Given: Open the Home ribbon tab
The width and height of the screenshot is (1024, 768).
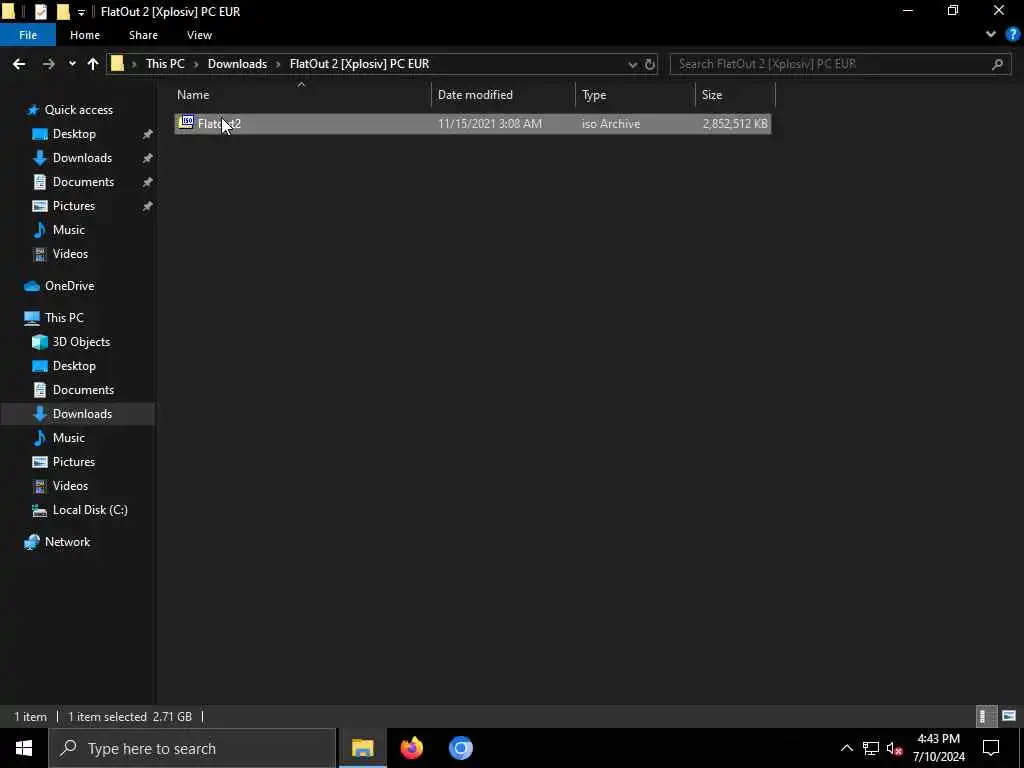Looking at the screenshot, I should point(85,35).
